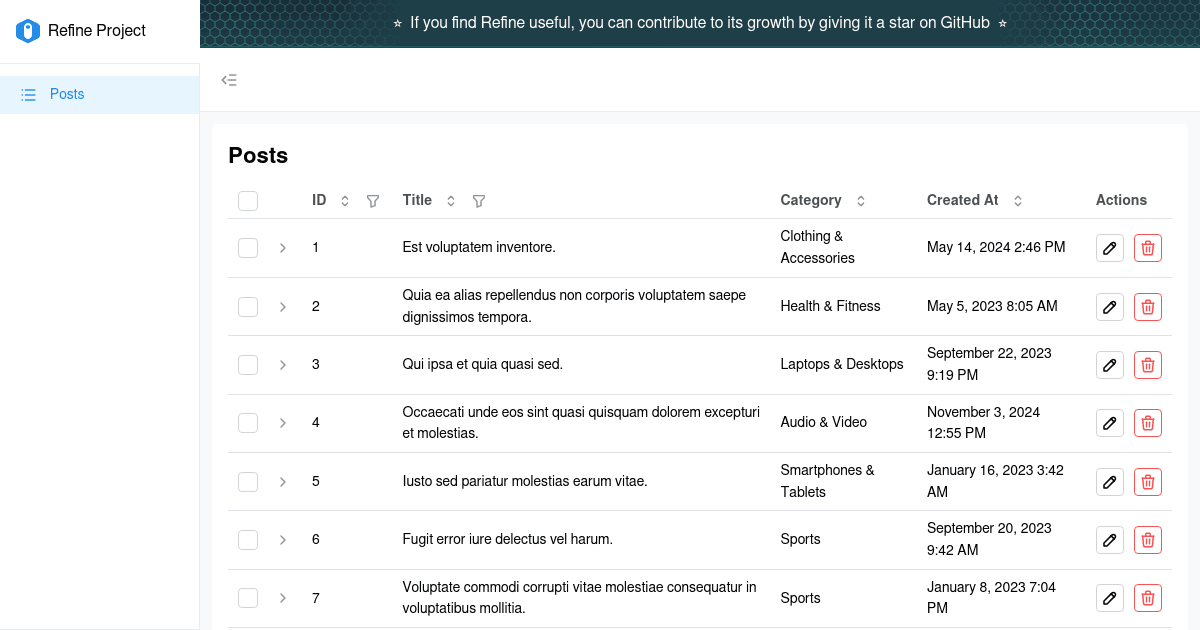This screenshot has height=630, width=1200.
Task: Click the Posts page heading
Action: [x=257, y=155]
